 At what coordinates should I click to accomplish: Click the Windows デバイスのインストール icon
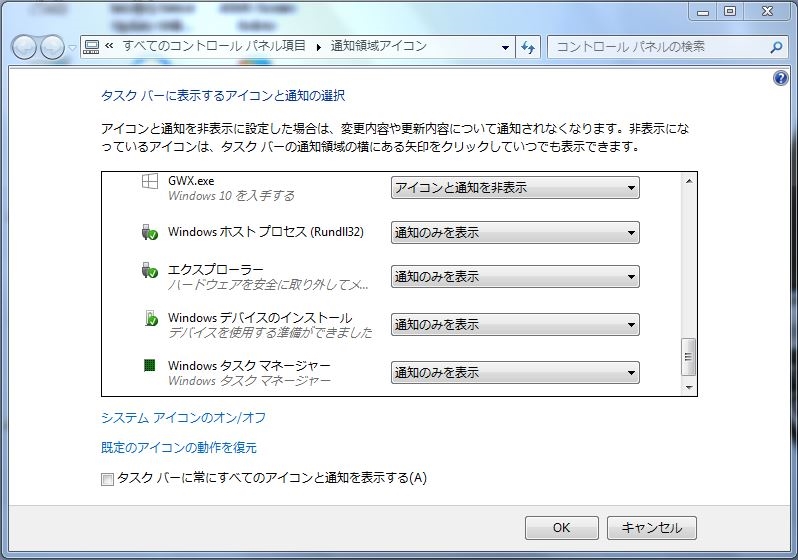(x=151, y=318)
